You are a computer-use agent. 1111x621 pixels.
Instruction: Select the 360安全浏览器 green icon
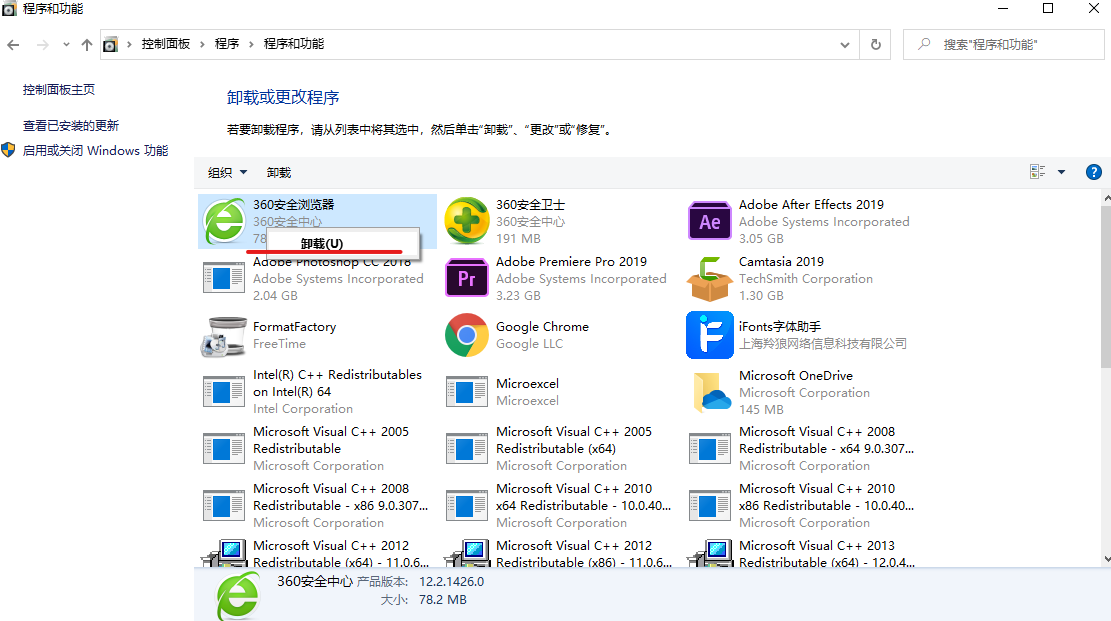[x=224, y=221]
